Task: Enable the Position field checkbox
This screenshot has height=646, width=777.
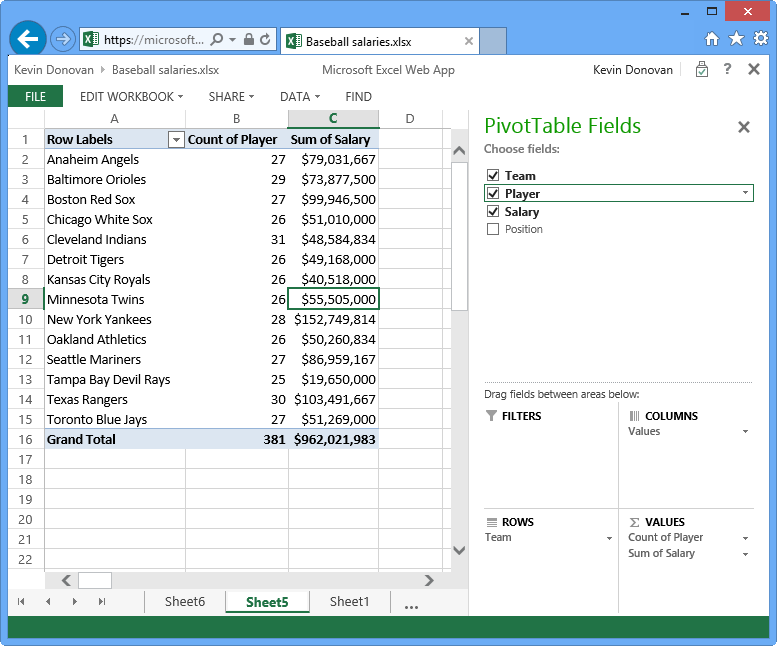Action: [492, 230]
